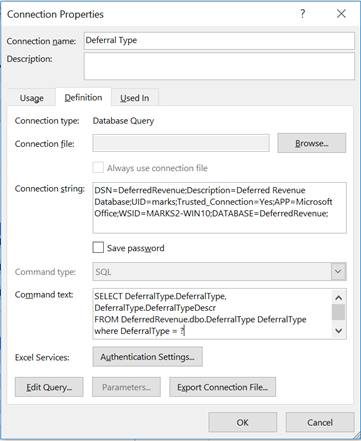
Task: Enable the Save password checkbox
Action: (98, 248)
